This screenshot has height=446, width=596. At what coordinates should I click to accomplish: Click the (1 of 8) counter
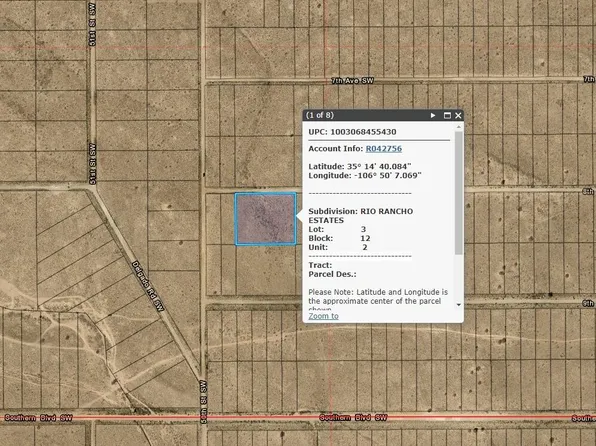pyautogui.click(x=320, y=115)
